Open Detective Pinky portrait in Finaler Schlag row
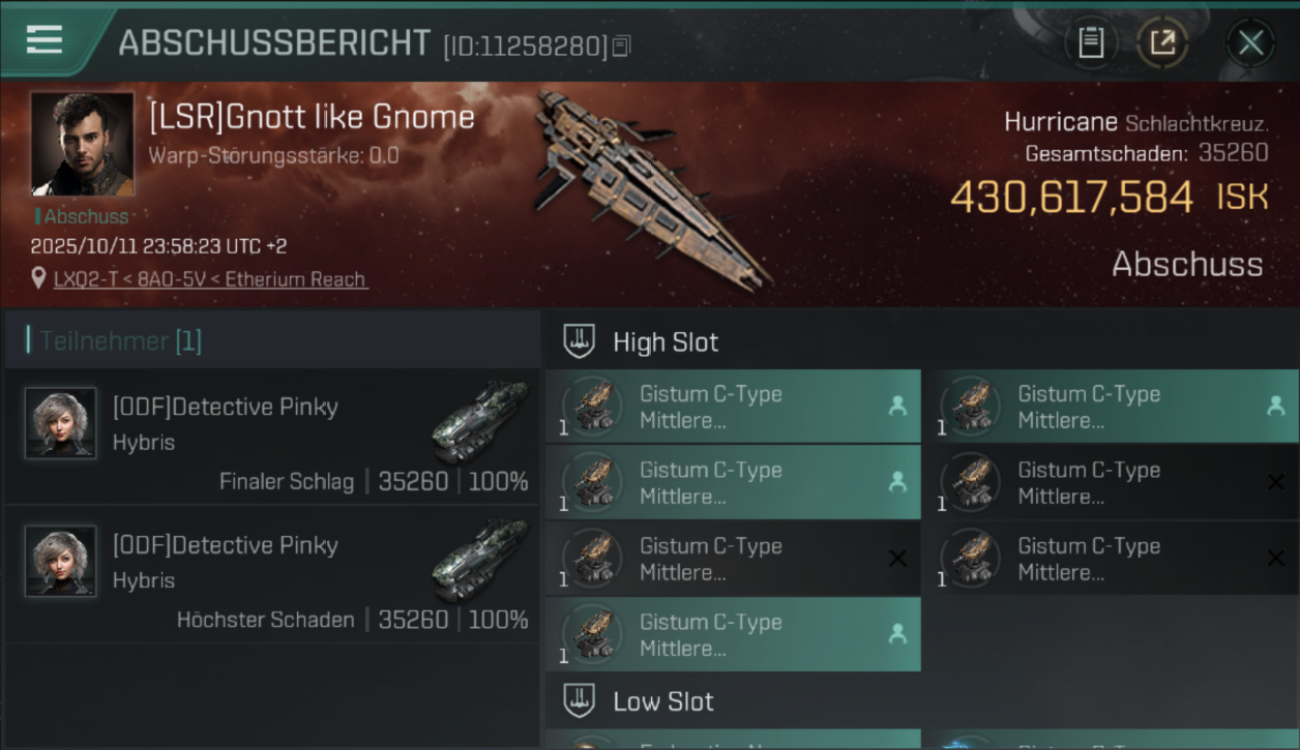Image resolution: width=1300 pixels, height=750 pixels. (x=61, y=423)
